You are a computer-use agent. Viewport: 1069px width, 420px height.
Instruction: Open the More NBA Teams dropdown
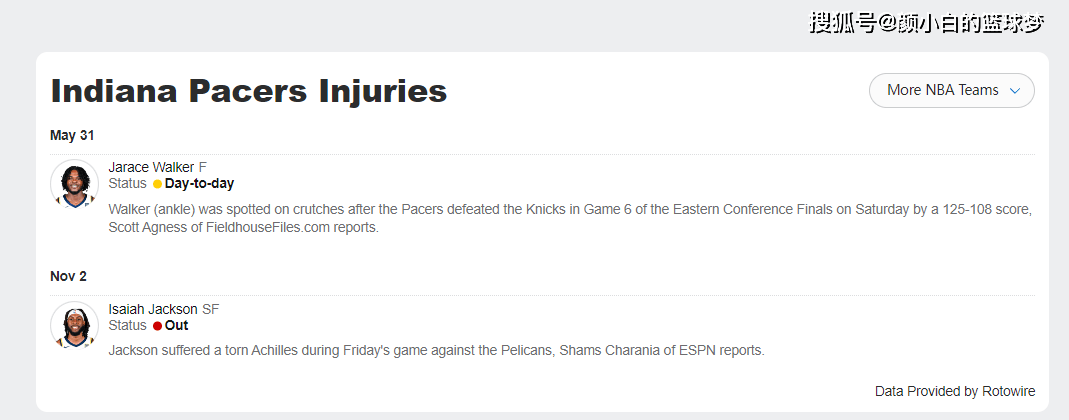pyautogui.click(x=951, y=90)
